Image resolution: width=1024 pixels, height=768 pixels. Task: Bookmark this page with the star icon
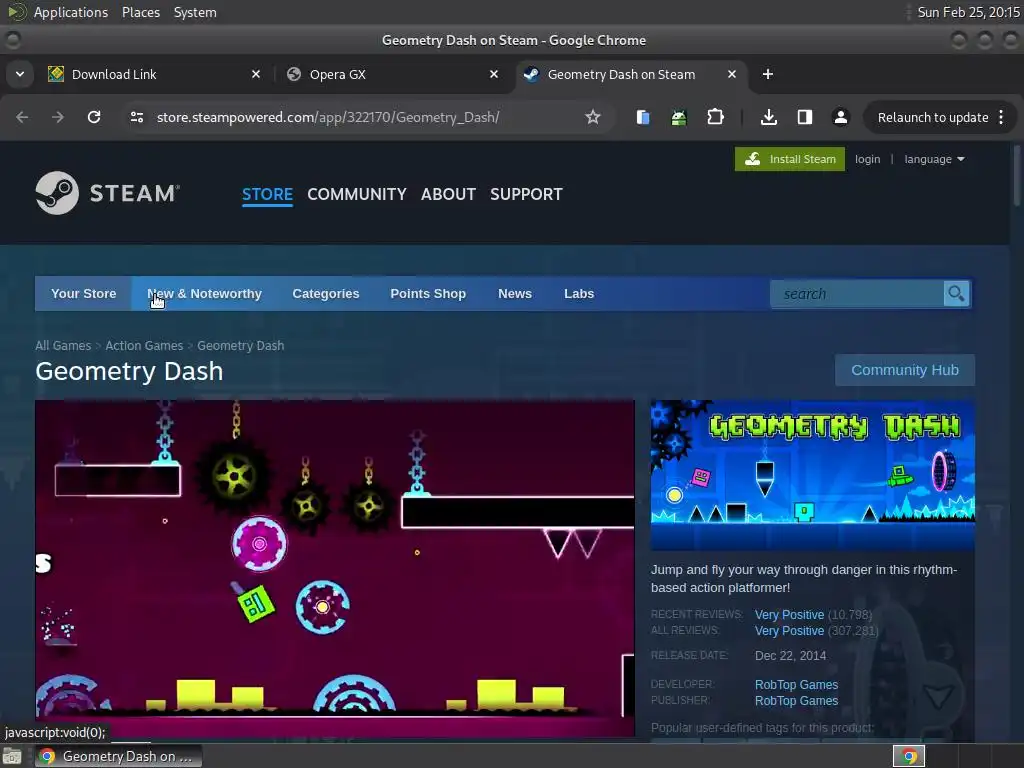[x=592, y=117]
